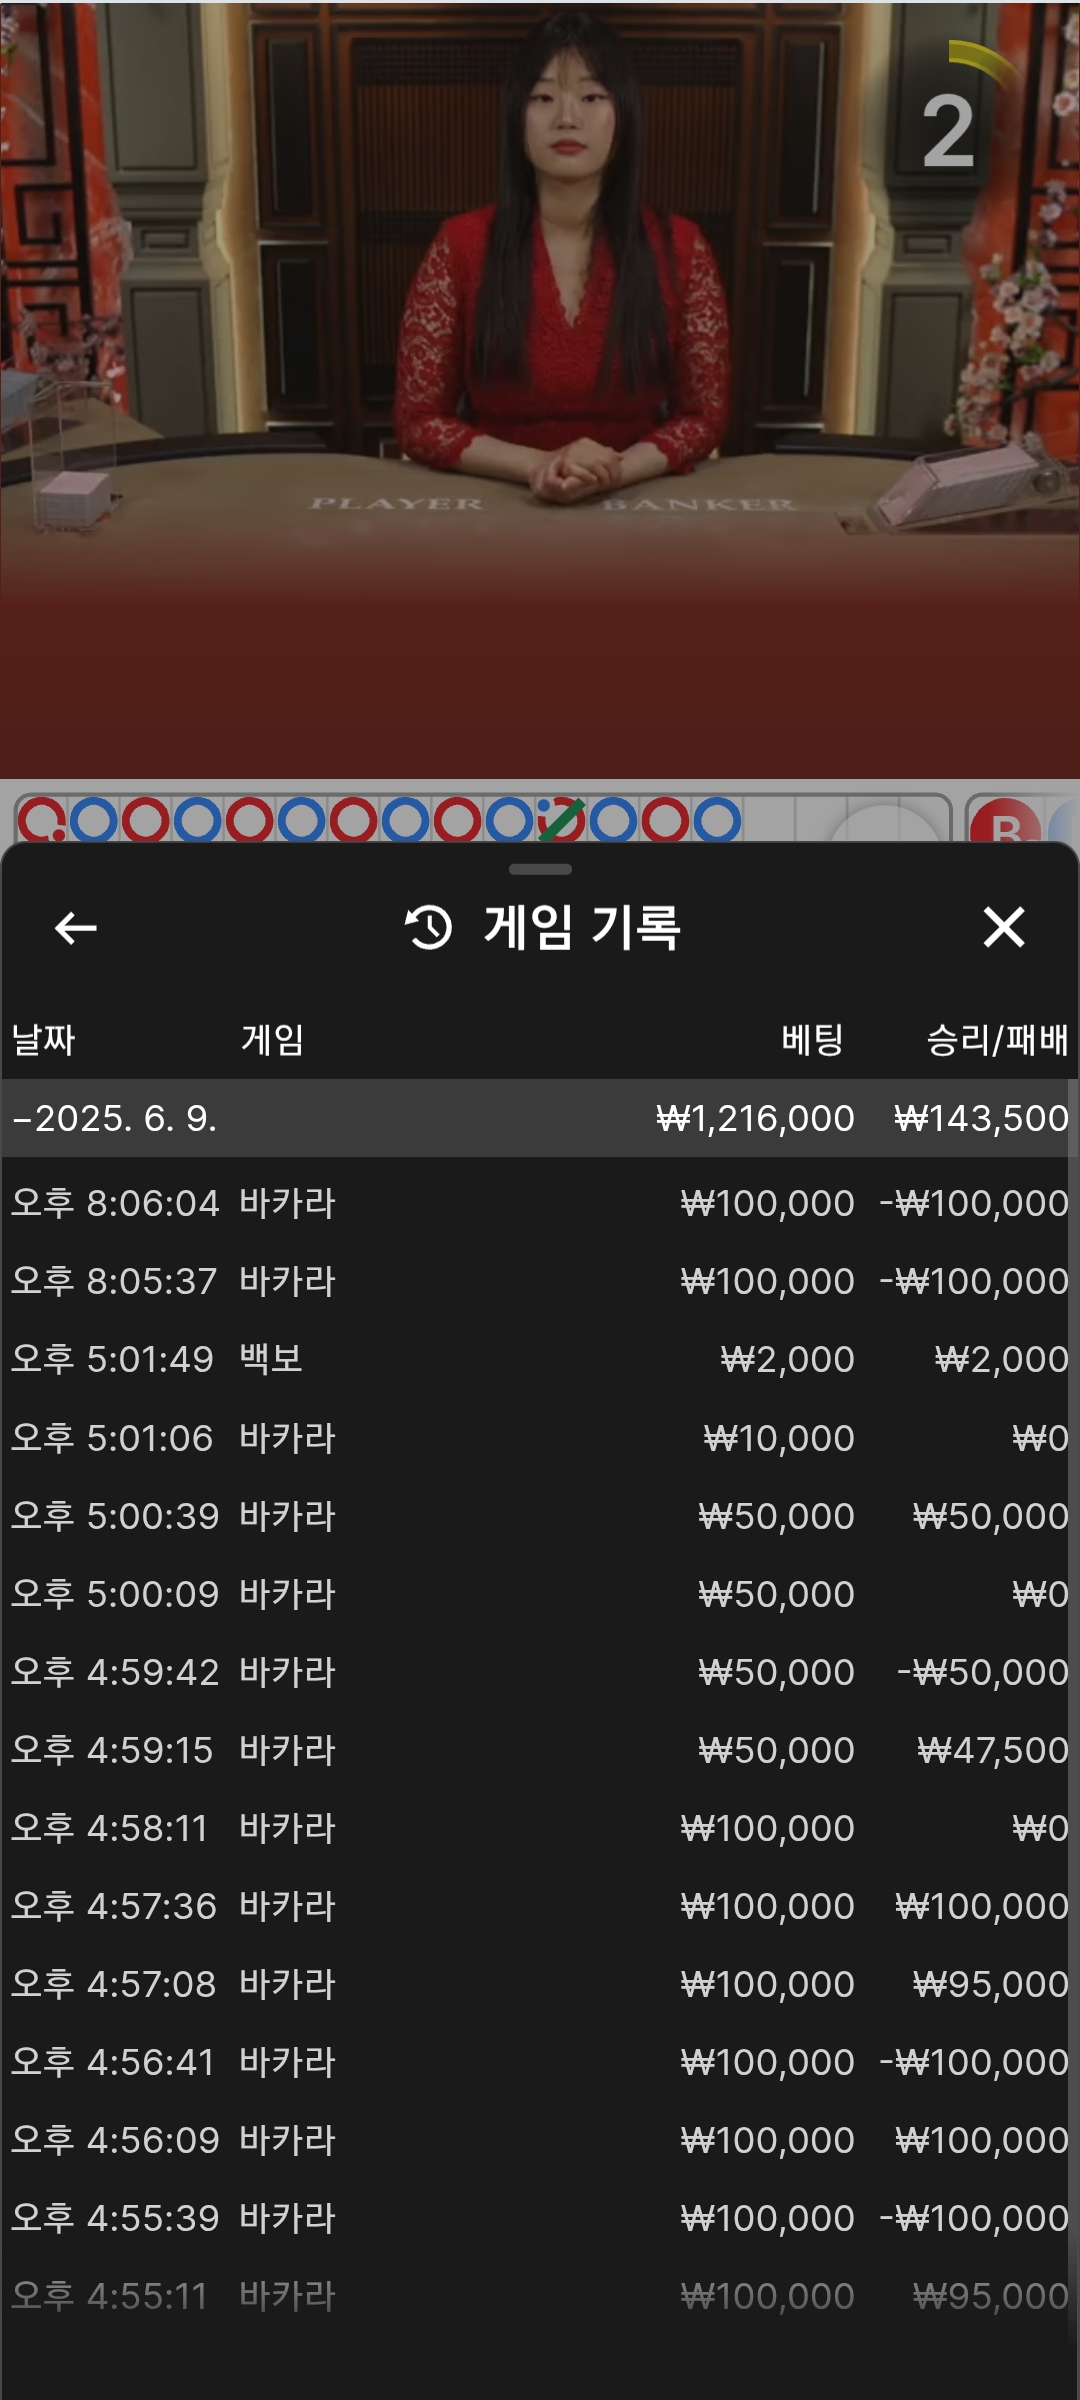Tap the clock history icon beside 게임 기록
Screen dimensions: 1080x2400
click(429, 927)
